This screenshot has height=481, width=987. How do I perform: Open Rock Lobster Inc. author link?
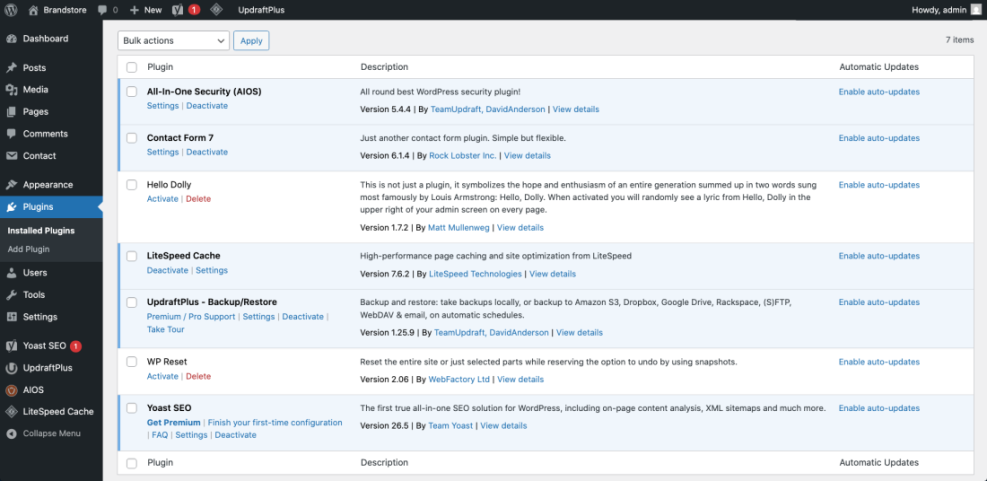click(x=463, y=156)
